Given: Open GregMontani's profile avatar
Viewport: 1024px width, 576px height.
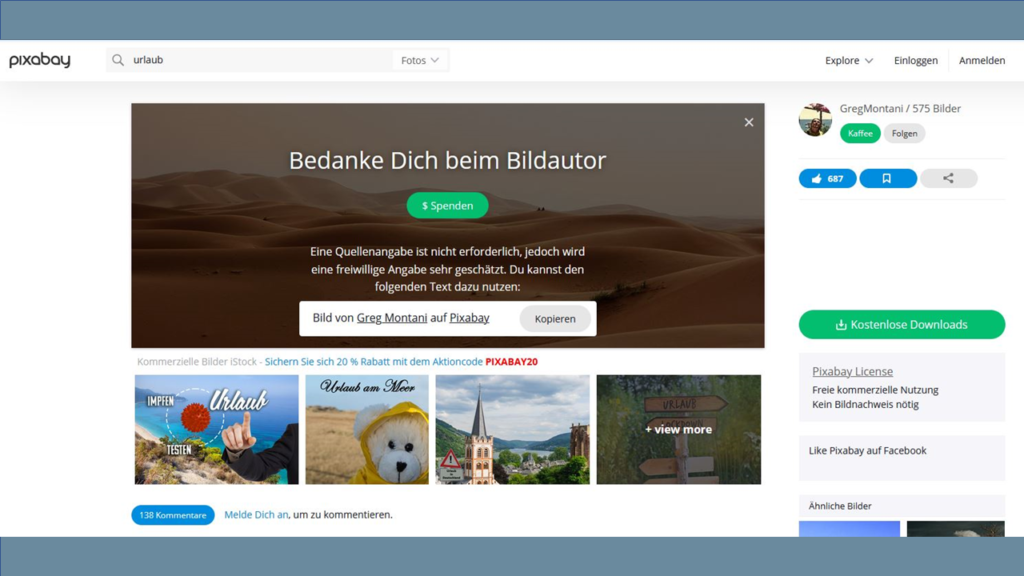Looking at the screenshot, I should [815, 120].
